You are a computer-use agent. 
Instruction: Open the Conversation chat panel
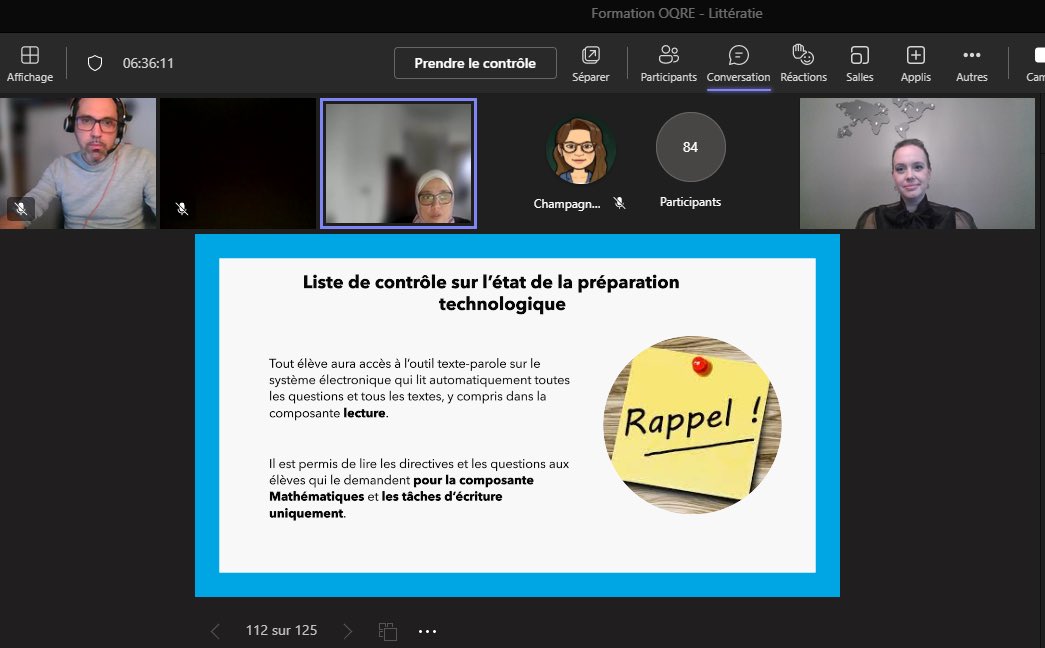738,63
